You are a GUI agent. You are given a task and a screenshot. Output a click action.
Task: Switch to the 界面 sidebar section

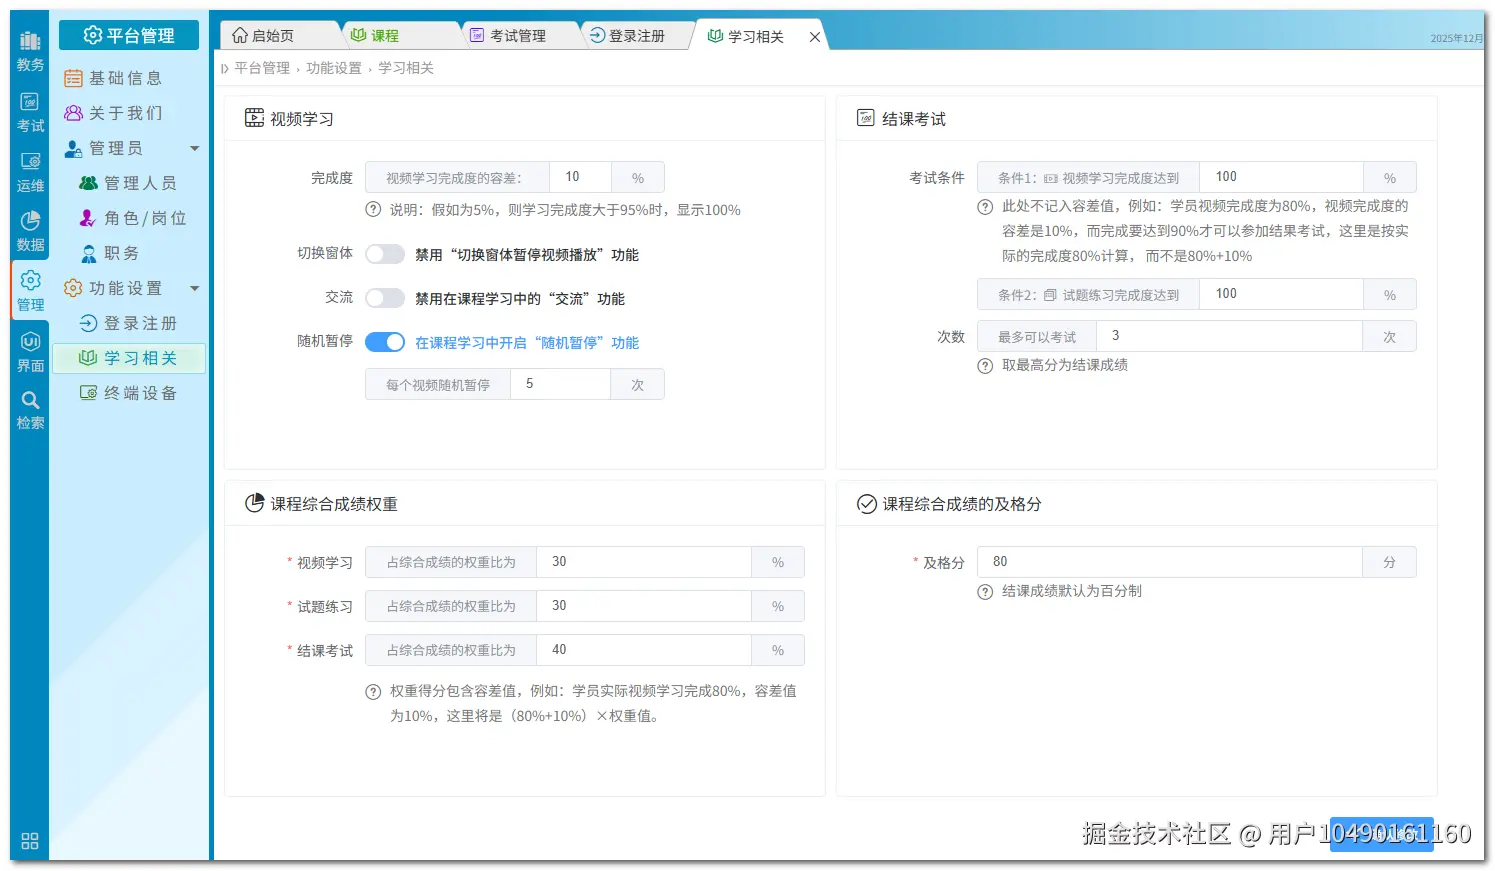29,348
